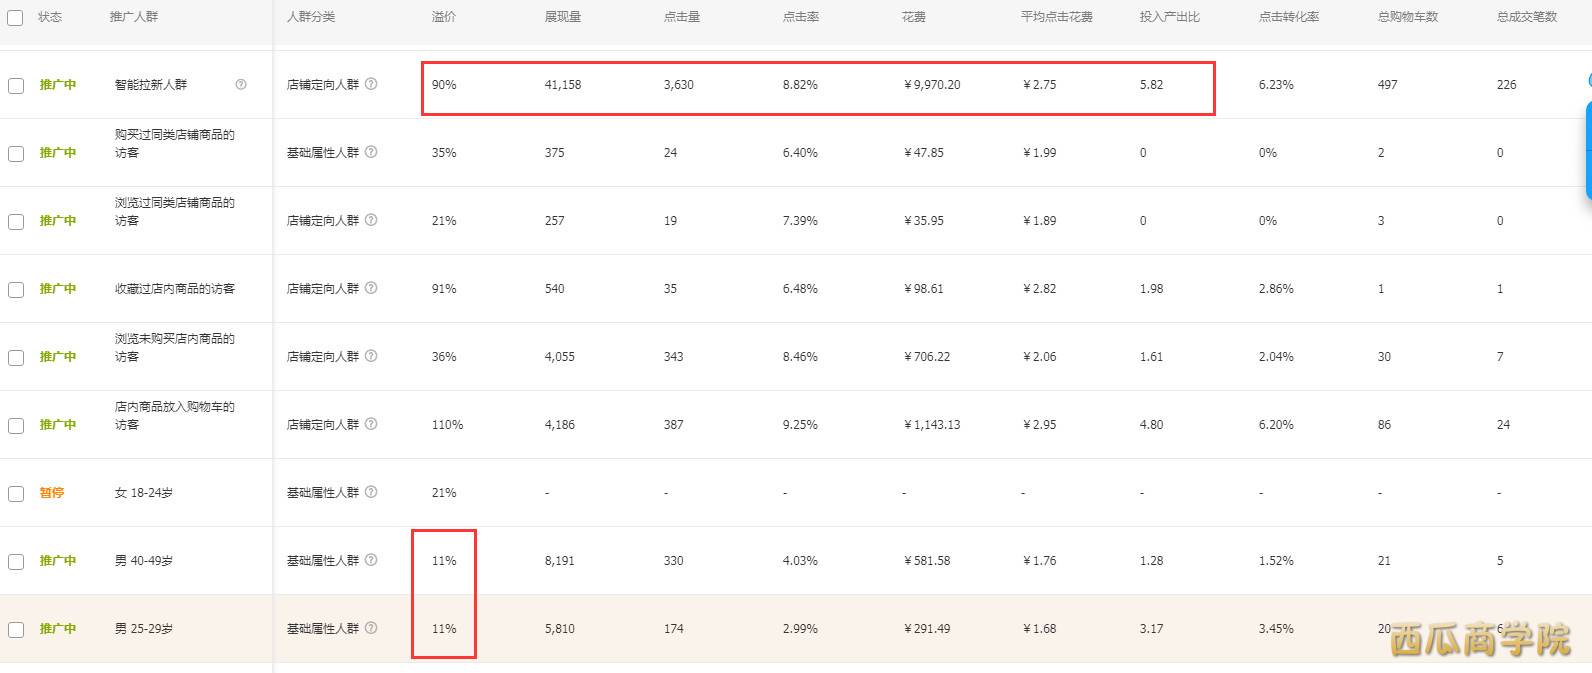
Task: Click the help icon after 店铺定向人群 in 浏览过同类 row
Action: (x=371, y=220)
